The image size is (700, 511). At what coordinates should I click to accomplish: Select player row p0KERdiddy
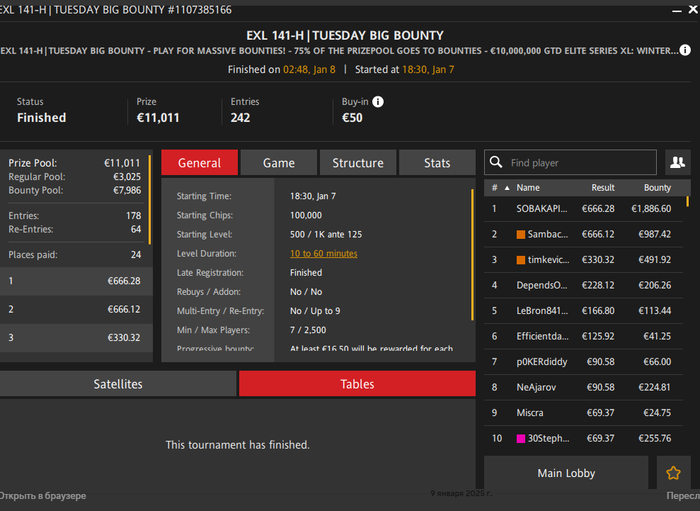pyautogui.click(x=583, y=361)
